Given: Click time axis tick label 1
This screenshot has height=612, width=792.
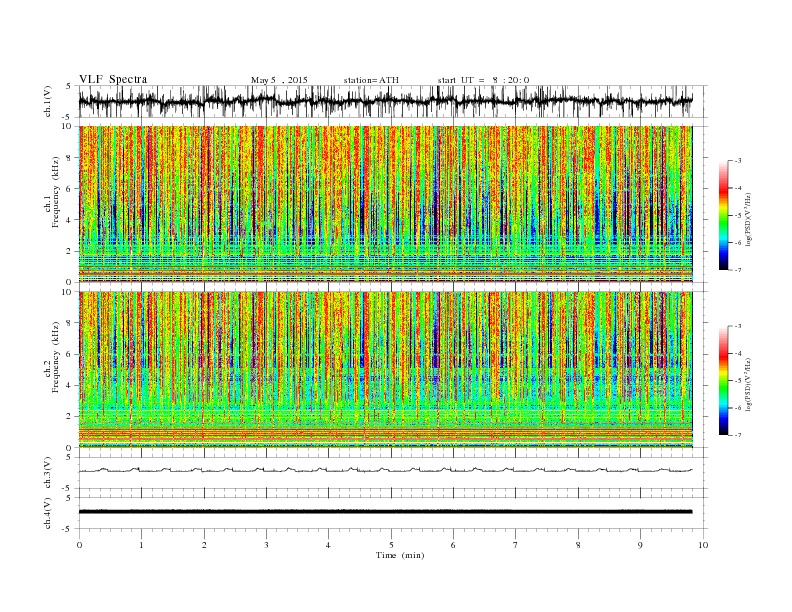Looking at the screenshot, I should click(x=141, y=545).
